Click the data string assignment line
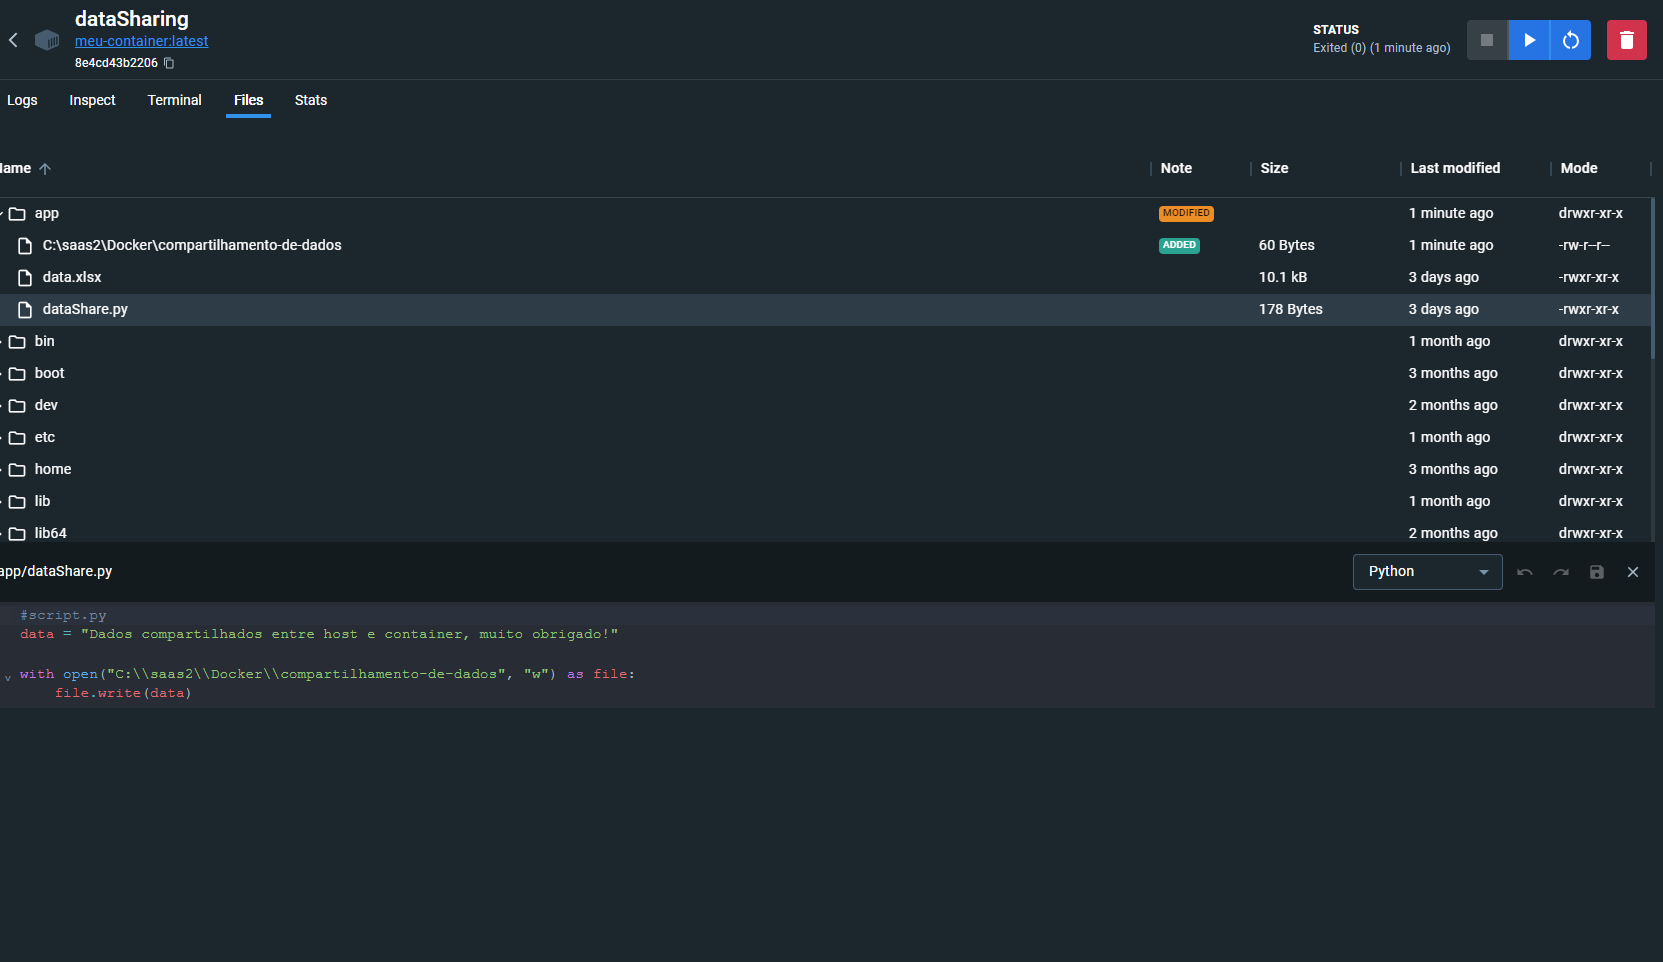 [x=319, y=634]
